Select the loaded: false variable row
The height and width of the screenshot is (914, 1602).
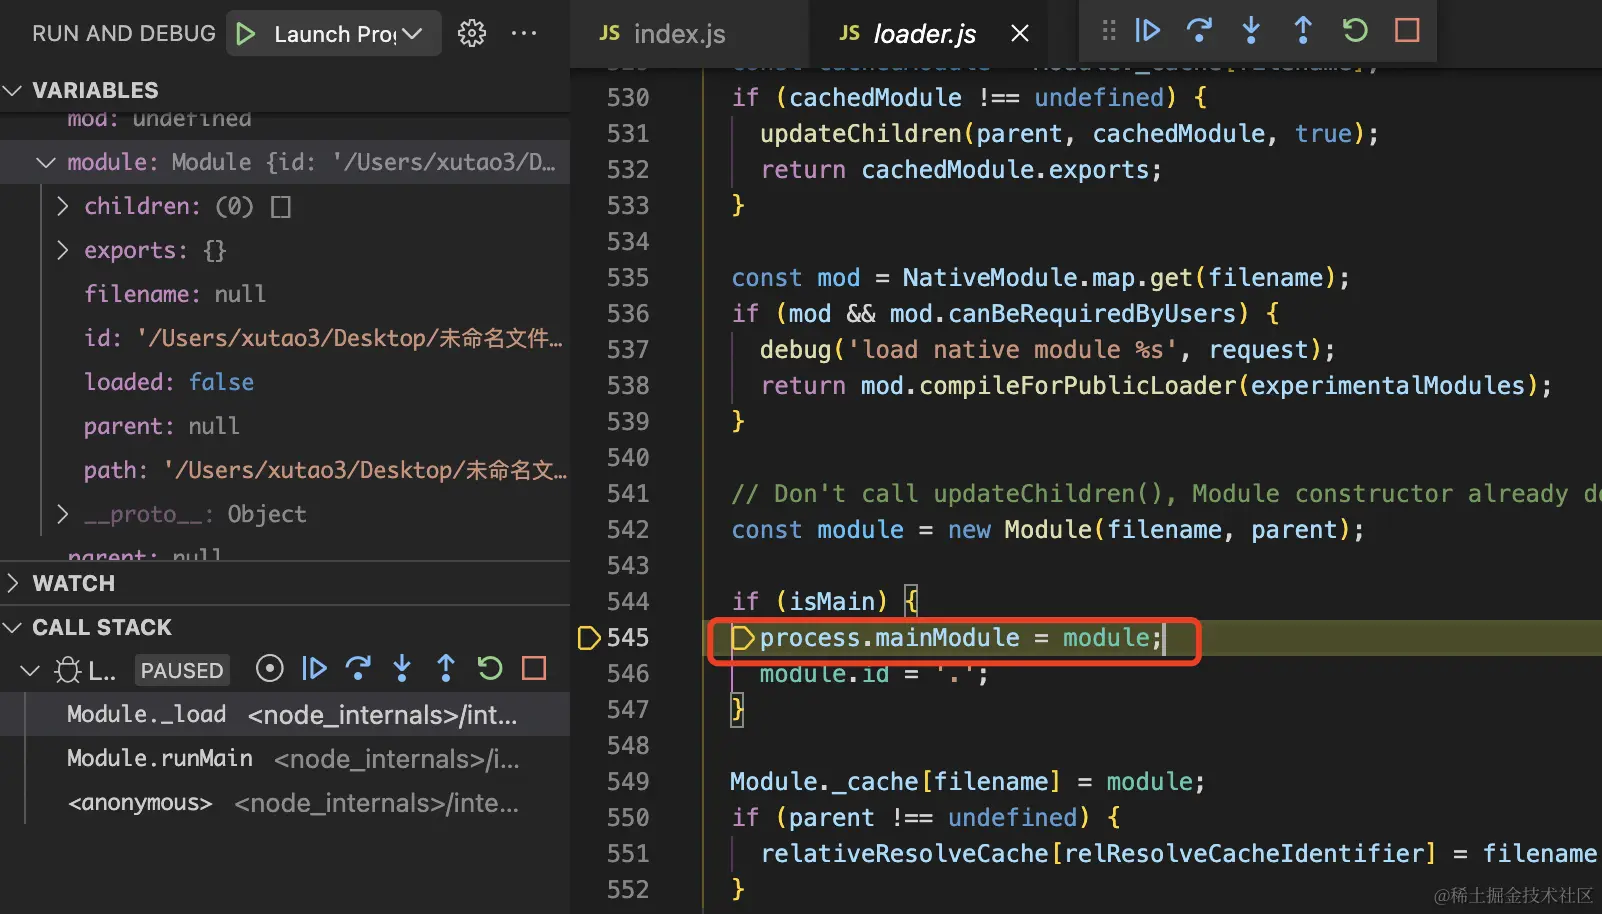pos(285,382)
